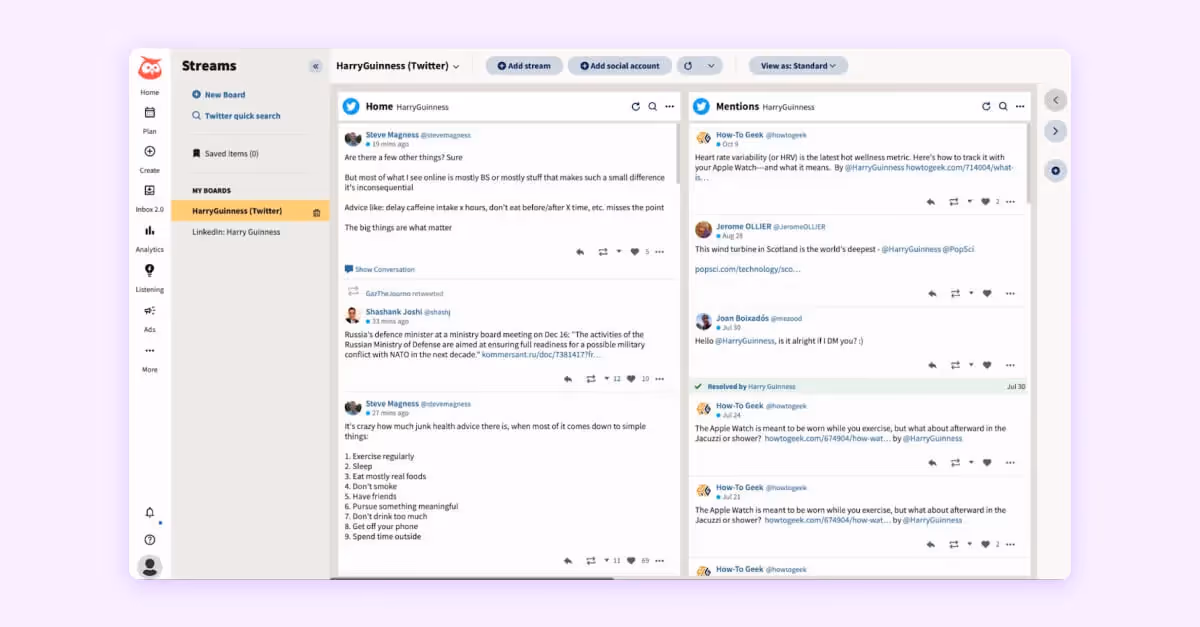
Task: Open the Plan calendar section
Action: coord(149,119)
